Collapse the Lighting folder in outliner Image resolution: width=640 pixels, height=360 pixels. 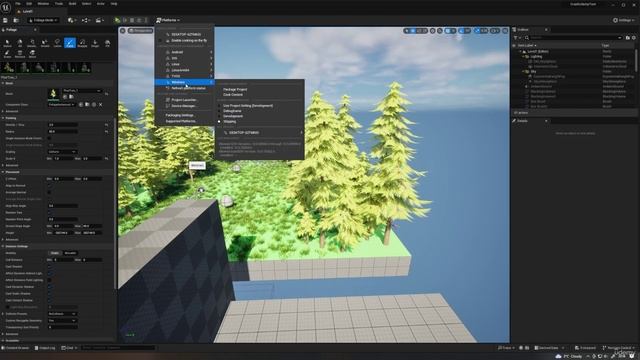click(x=524, y=56)
